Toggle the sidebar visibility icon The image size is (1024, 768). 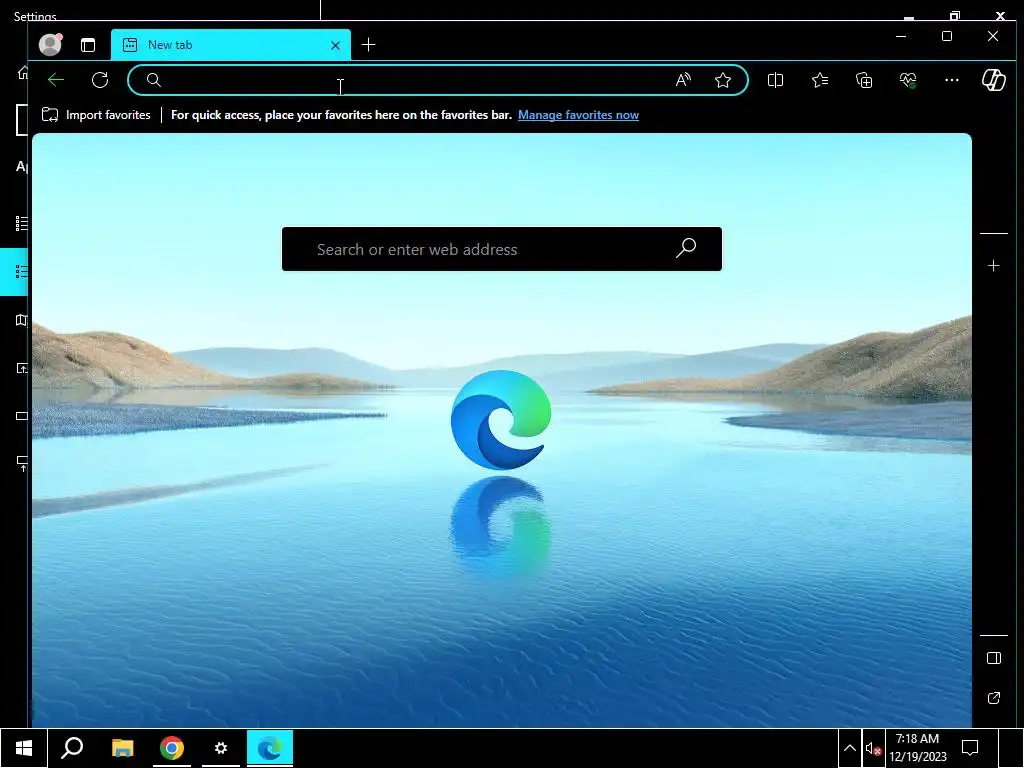pos(993,658)
